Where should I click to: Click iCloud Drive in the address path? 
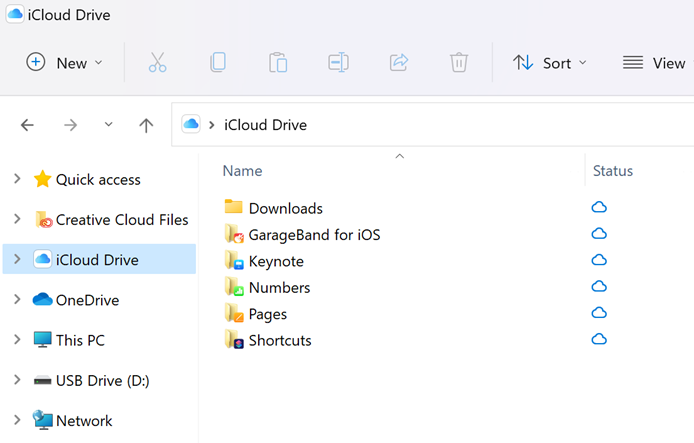click(265, 125)
